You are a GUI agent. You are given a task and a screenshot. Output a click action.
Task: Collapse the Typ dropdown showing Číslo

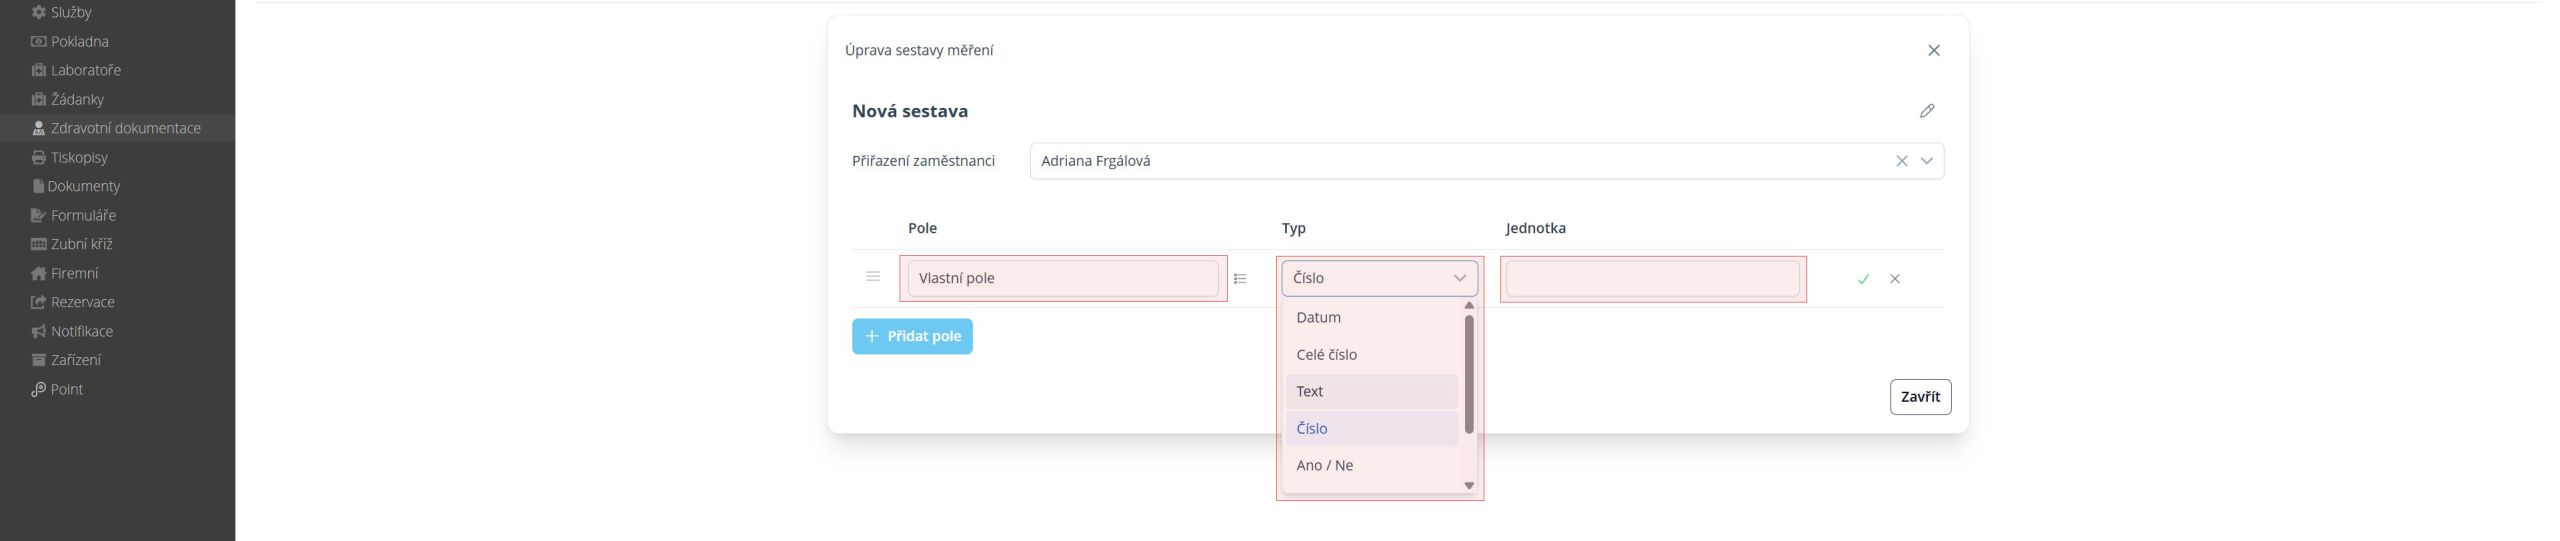point(1459,278)
